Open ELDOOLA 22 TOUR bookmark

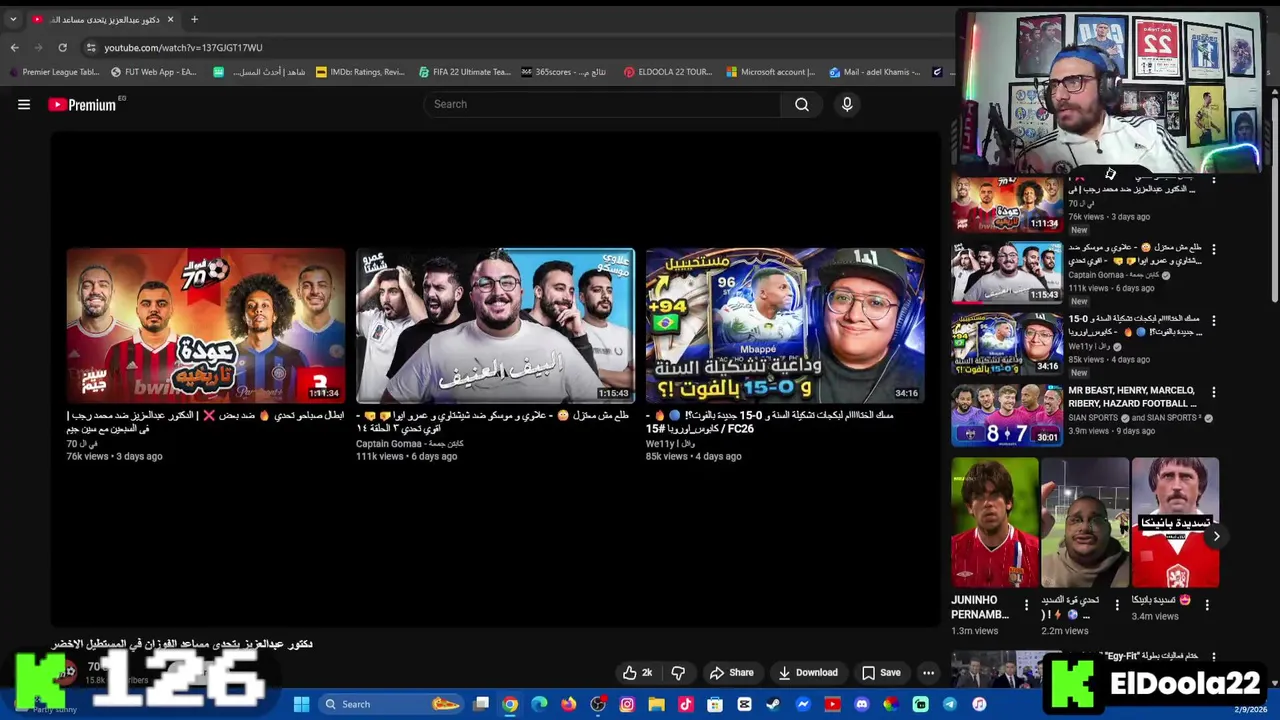[x=668, y=72]
